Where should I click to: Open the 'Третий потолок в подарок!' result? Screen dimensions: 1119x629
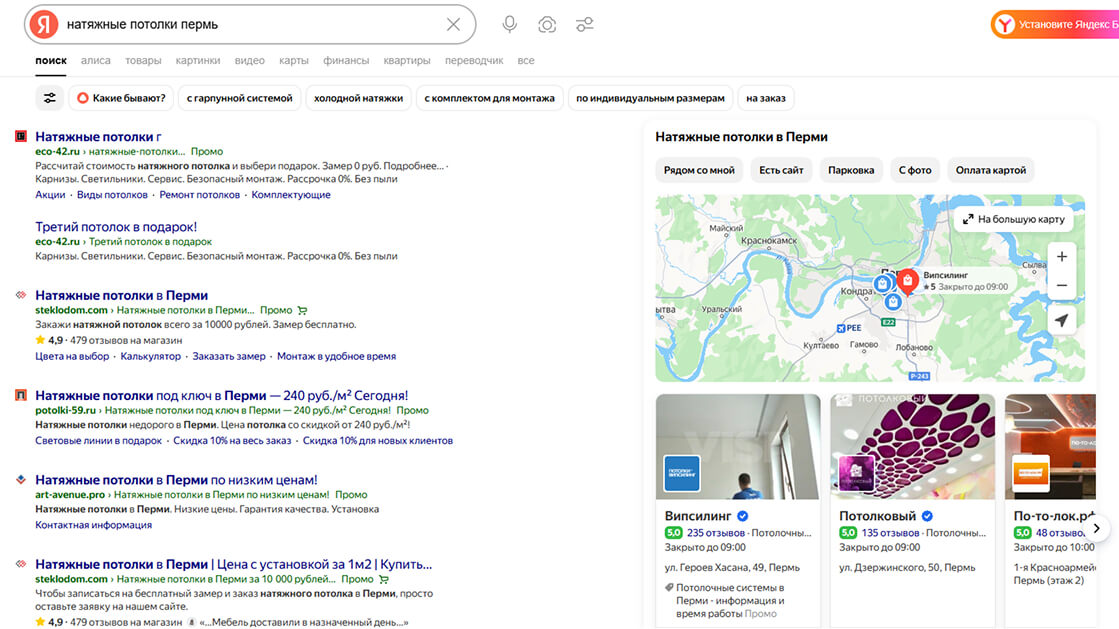pyautogui.click(x=116, y=226)
